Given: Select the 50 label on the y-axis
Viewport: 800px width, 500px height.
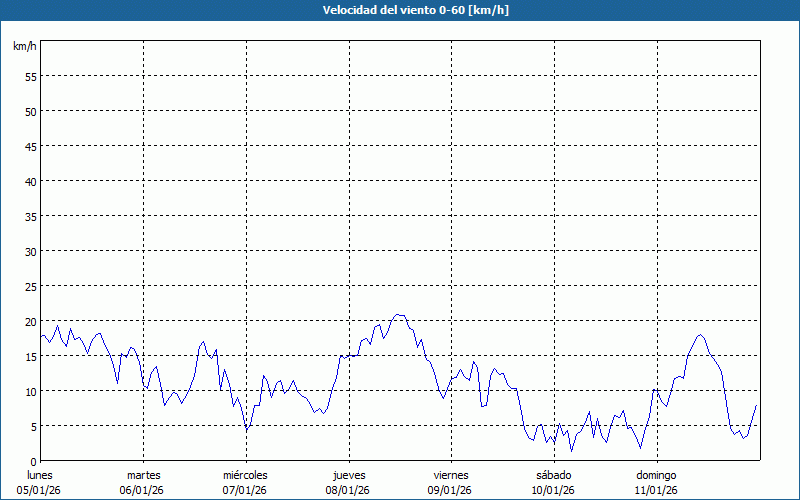Looking at the screenshot, I should tap(30, 111).
